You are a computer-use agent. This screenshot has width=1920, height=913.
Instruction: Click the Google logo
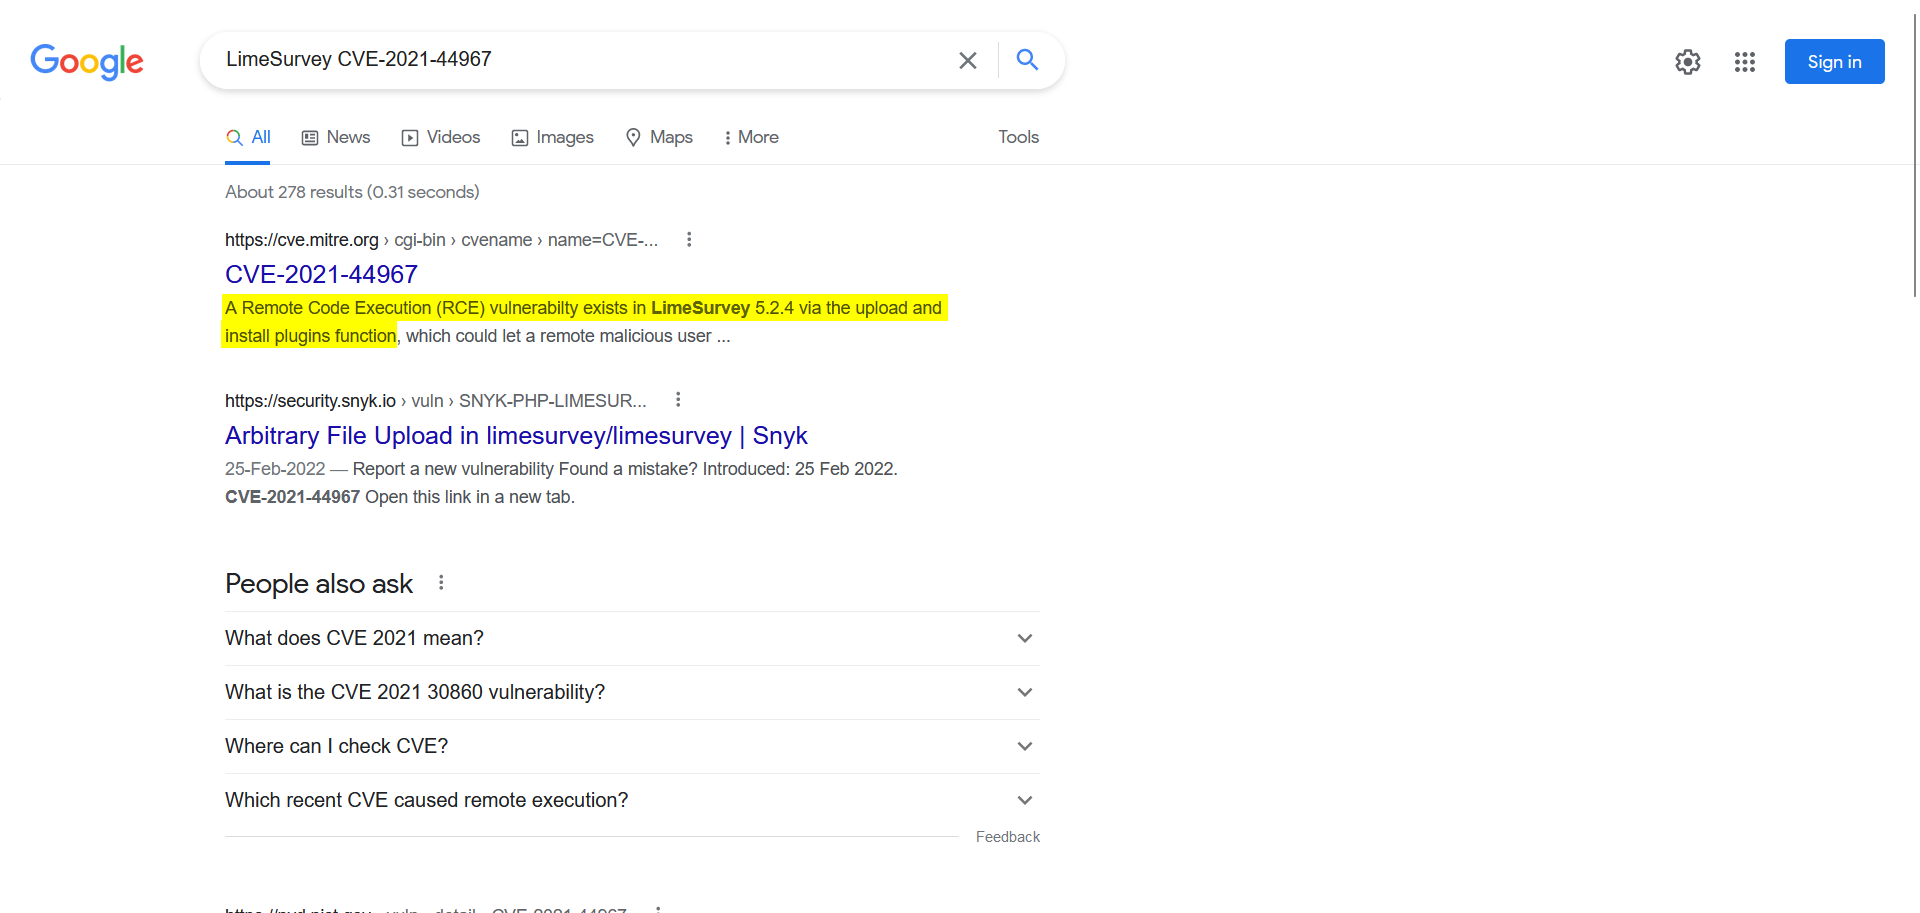[x=87, y=61]
